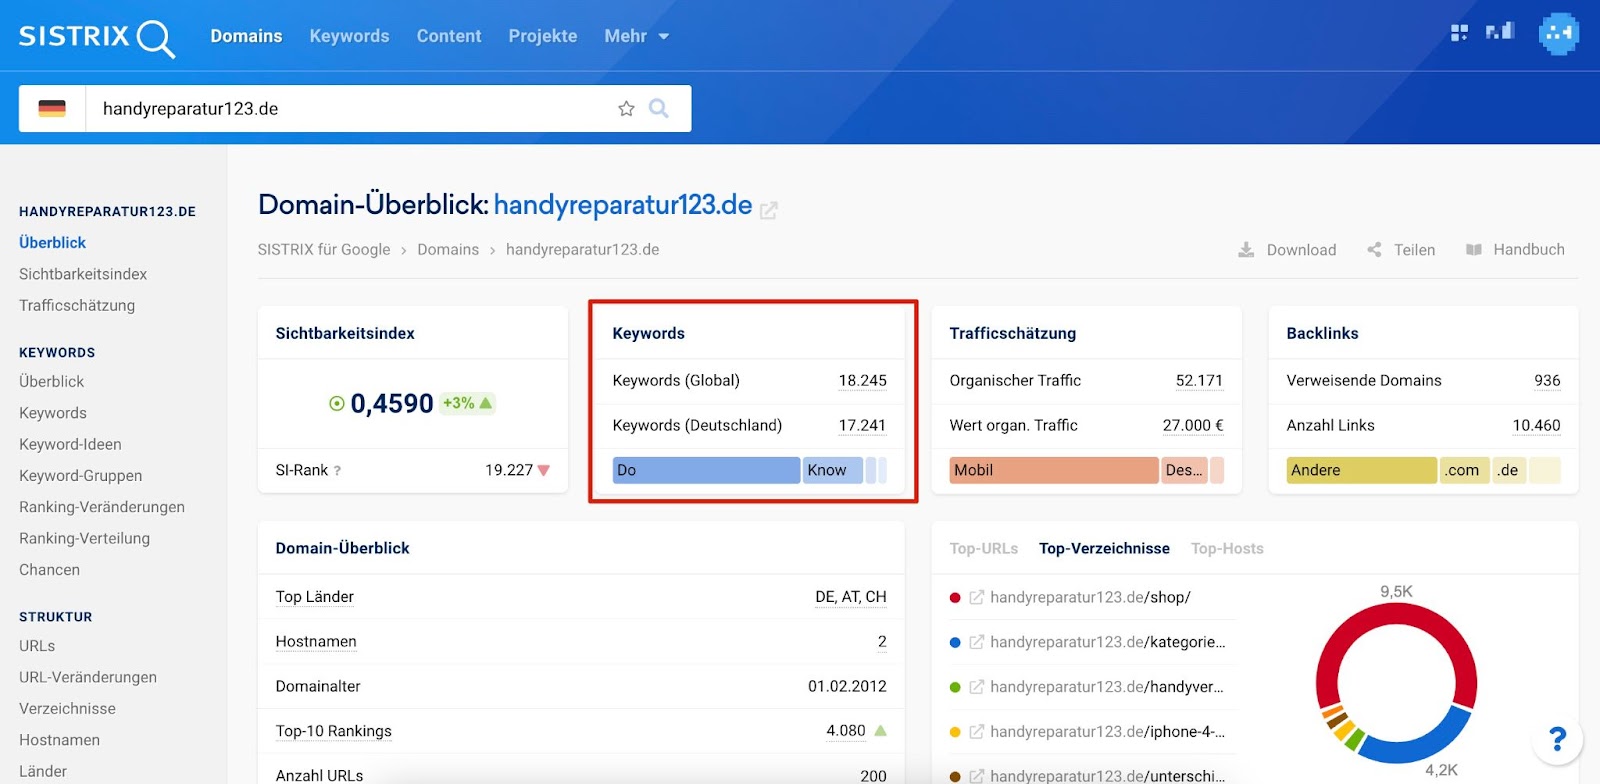Open Keyword-Ideen in sidebar
This screenshot has width=1600, height=784.
coord(70,445)
